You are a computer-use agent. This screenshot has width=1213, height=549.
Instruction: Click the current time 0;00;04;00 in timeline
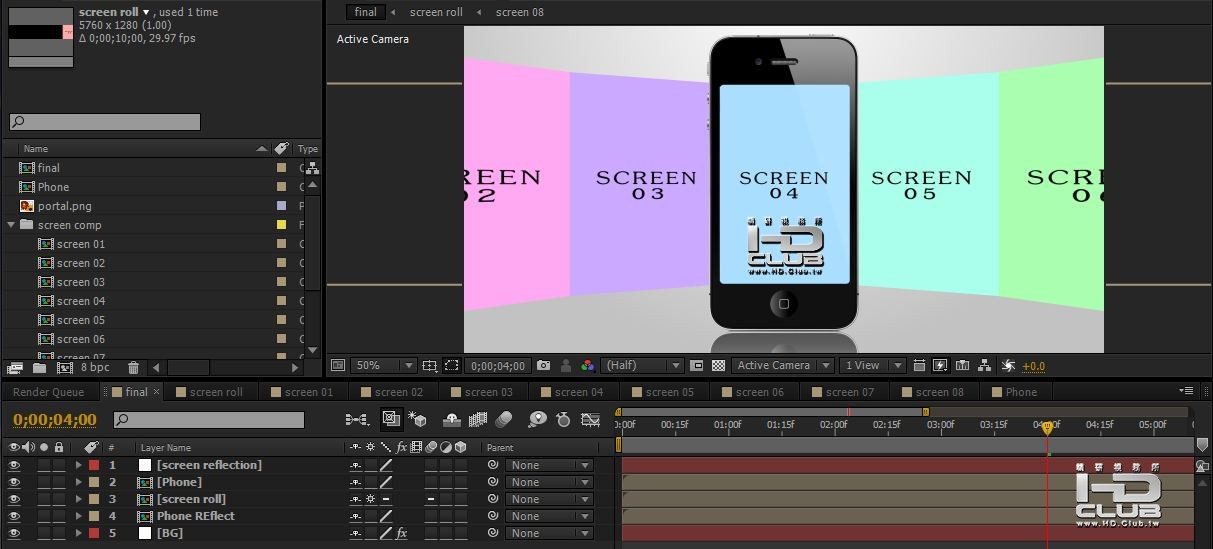point(55,420)
